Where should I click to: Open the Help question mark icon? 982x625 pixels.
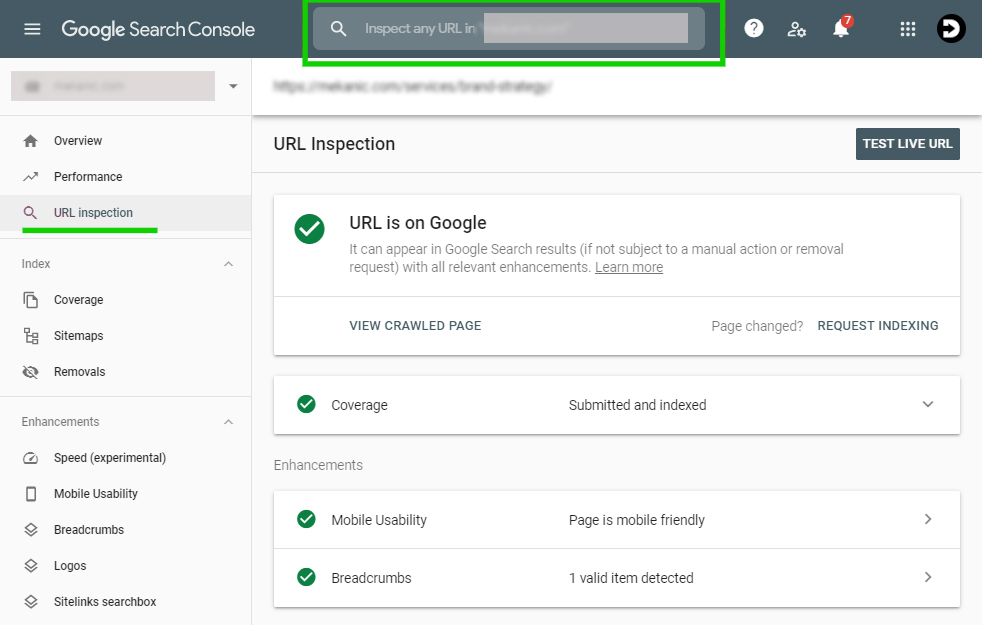tap(753, 28)
